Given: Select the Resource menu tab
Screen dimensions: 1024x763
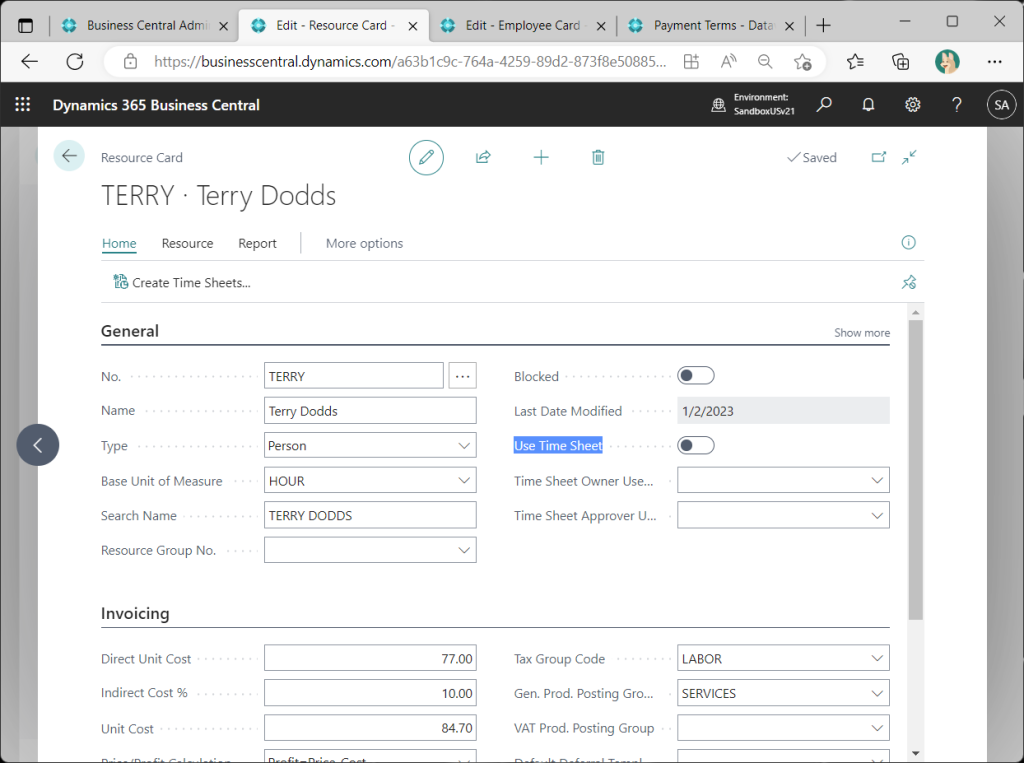Looking at the screenshot, I should point(187,243).
